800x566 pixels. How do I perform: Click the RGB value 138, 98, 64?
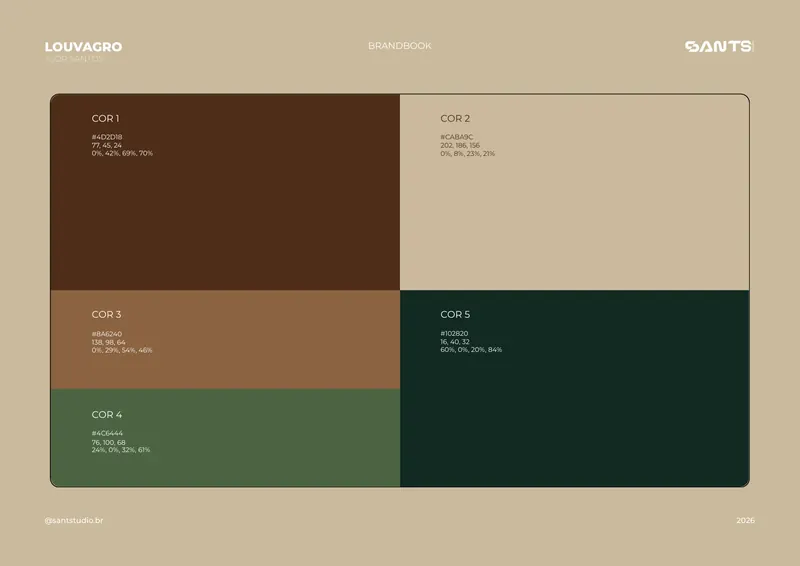click(109, 342)
